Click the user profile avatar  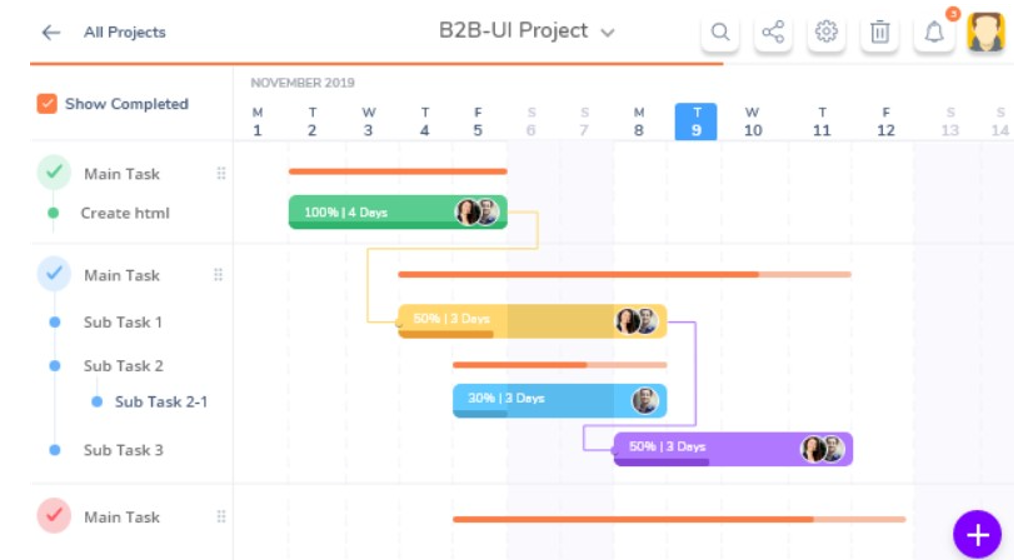click(x=986, y=31)
